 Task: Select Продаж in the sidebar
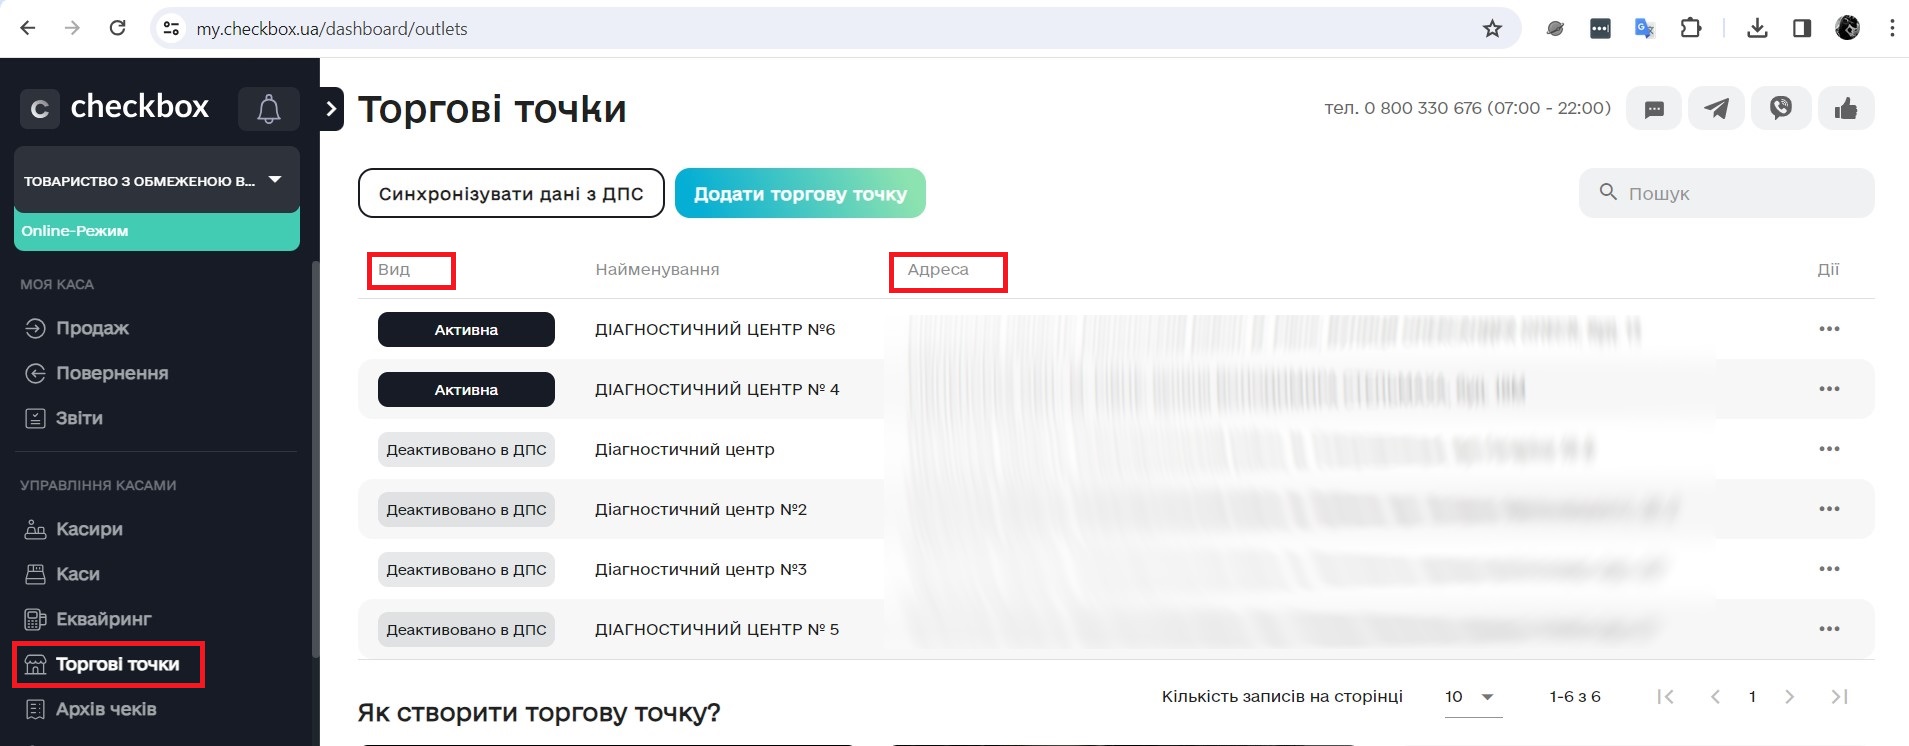(92, 328)
